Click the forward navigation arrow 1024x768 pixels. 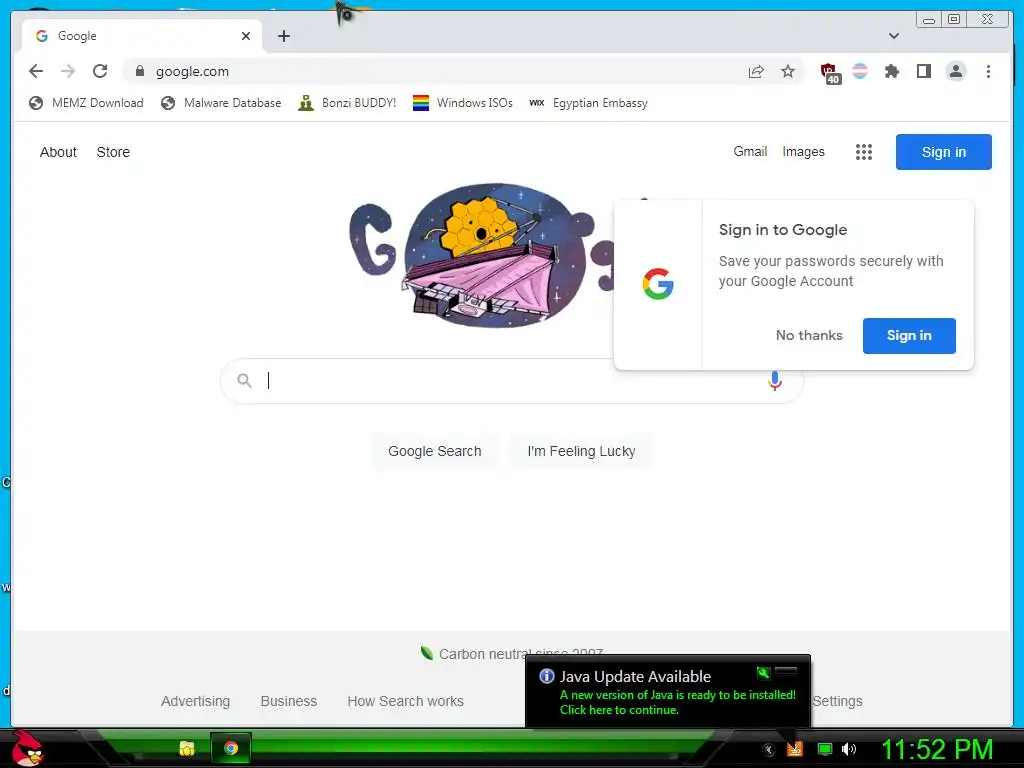[68, 71]
